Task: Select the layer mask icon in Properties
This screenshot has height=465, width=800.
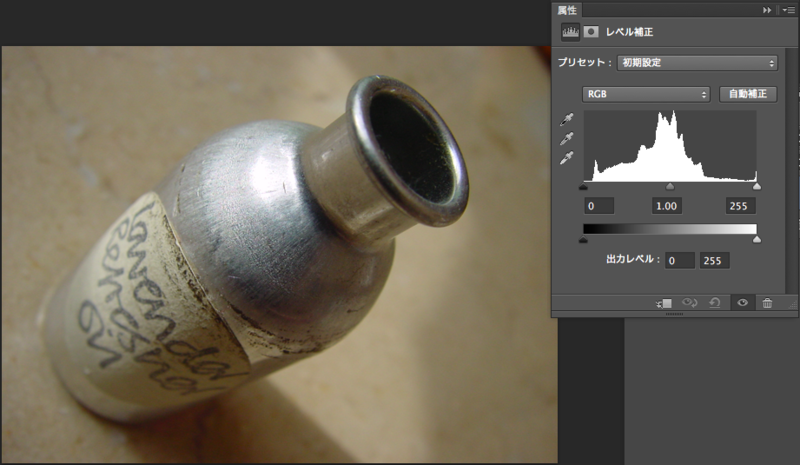Action: (591, 32)
